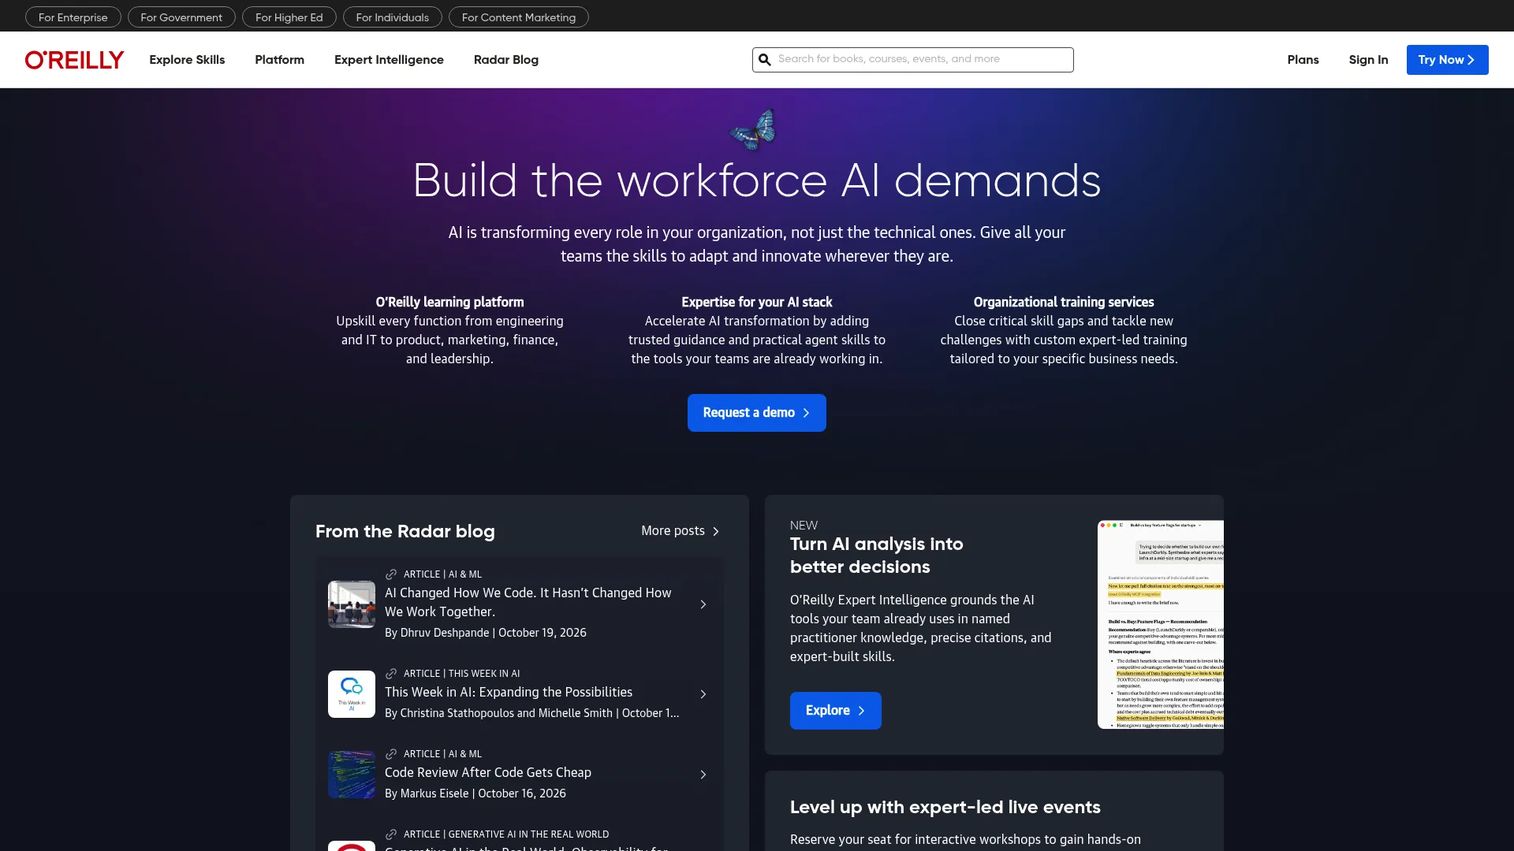Click Request a demo button
Viewport: 1514px width, 851px height.
pos(756,413)
